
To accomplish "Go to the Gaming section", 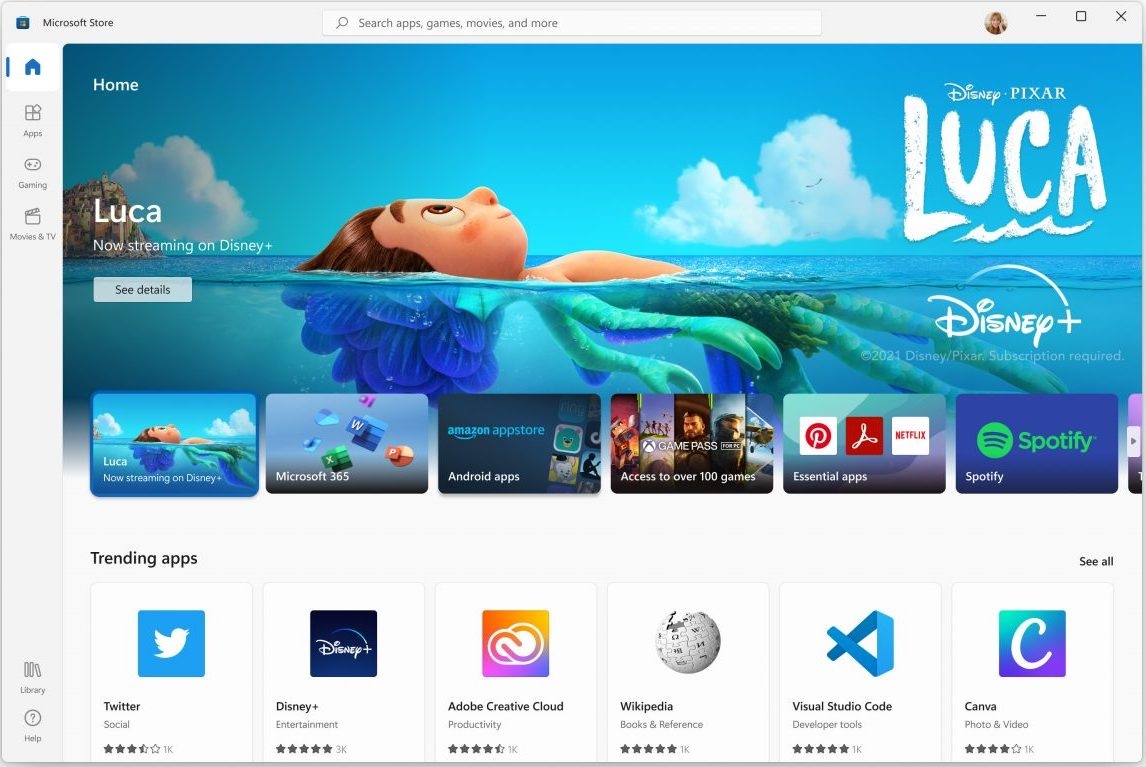I will [32, 171].
